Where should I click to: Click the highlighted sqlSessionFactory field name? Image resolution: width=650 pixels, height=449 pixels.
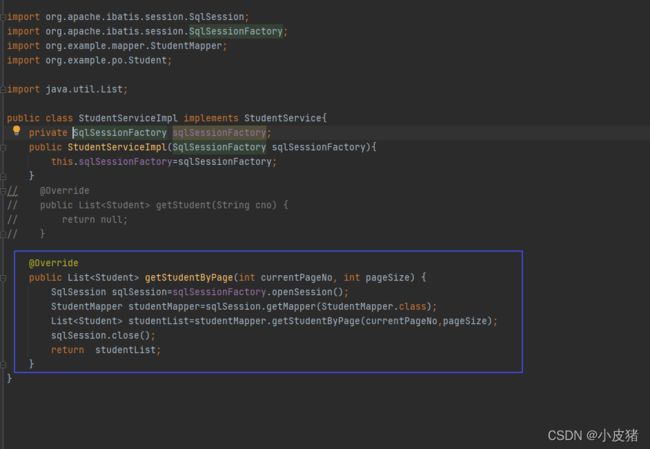219,133
